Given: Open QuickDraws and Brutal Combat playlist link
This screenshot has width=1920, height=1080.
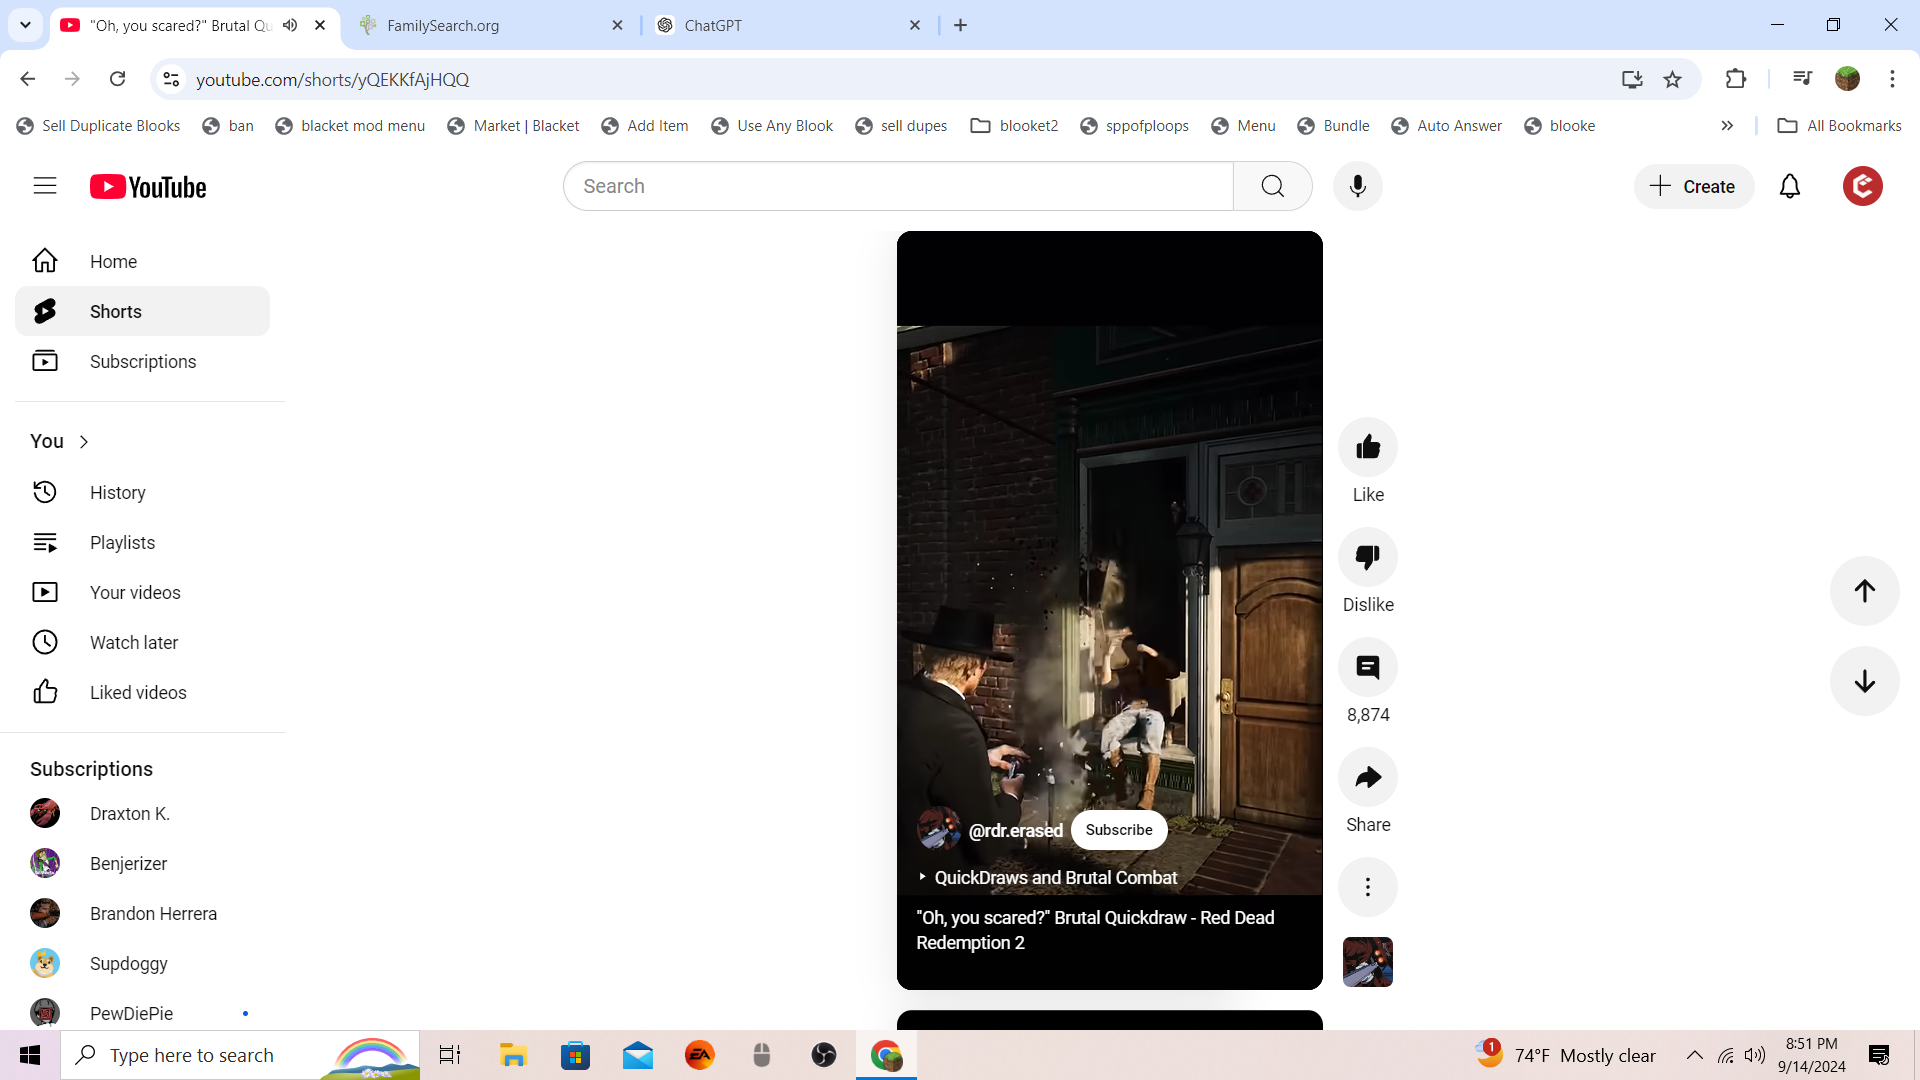Looking at the screenshot, I should [x=1055, y=877].
